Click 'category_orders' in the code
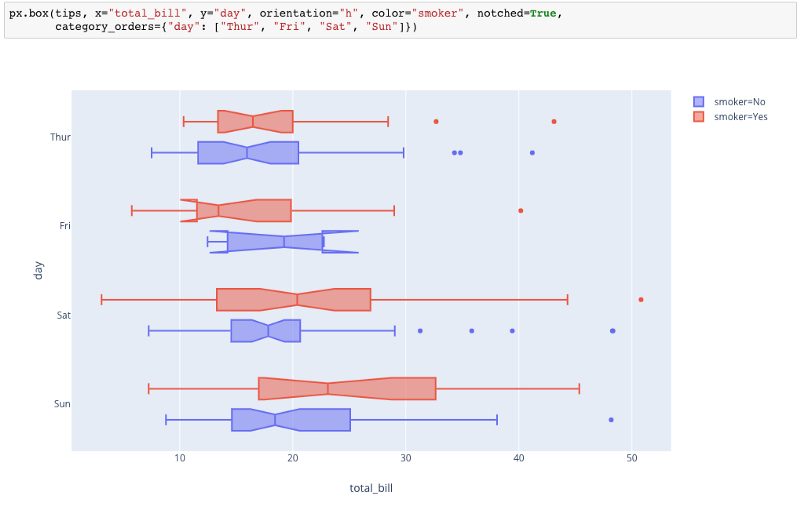The width and height of the screenshot is (800, 506). (107, 27)
